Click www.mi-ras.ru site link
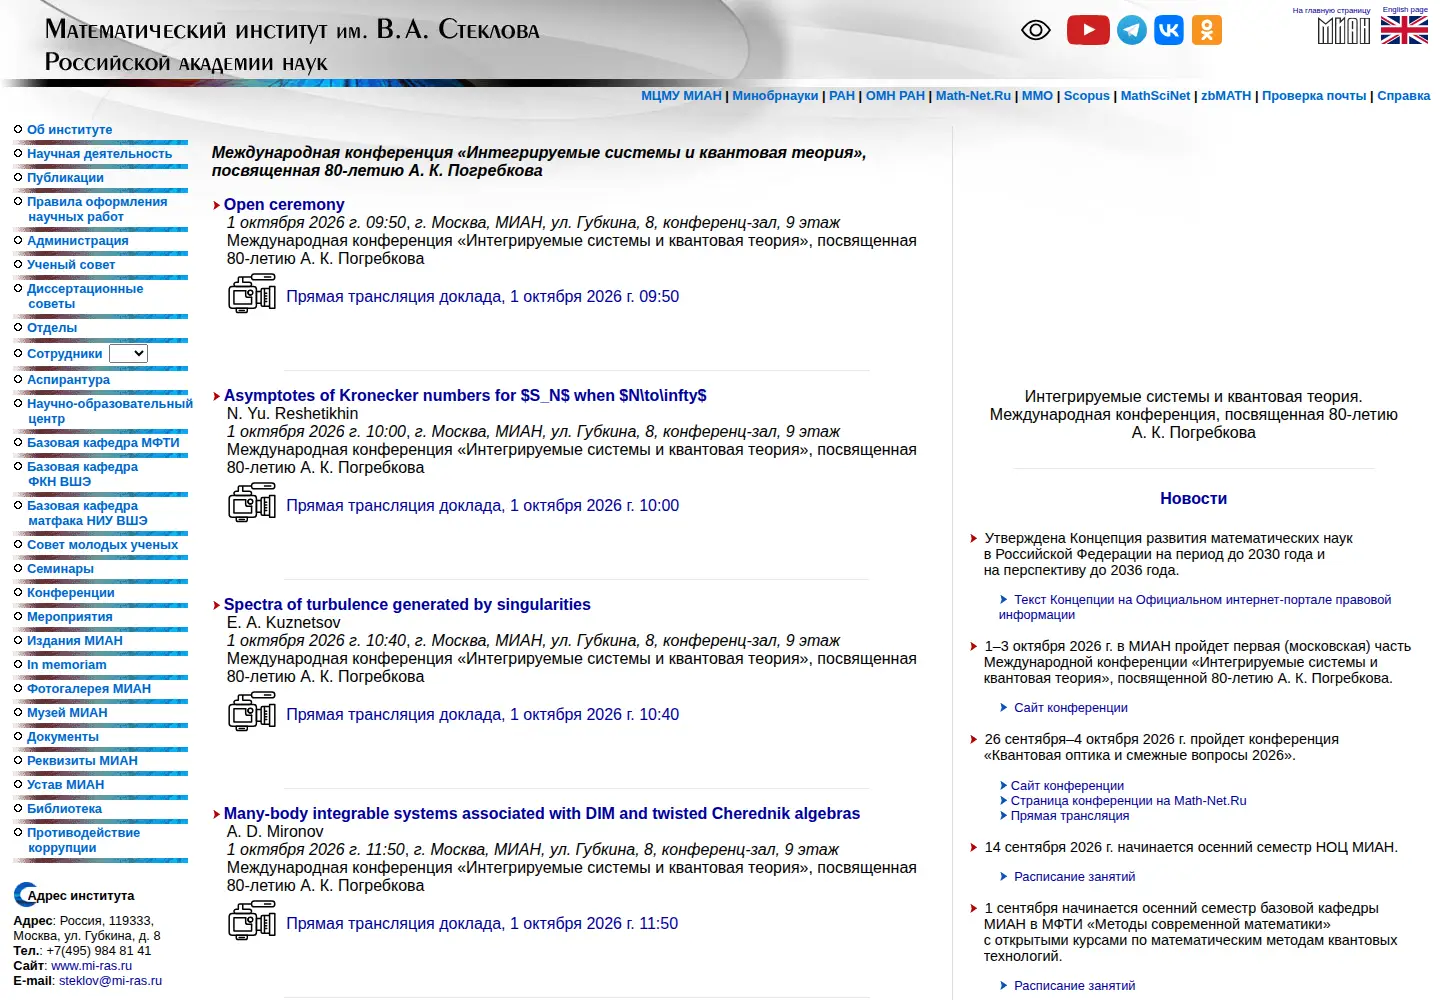Screen dimensions: 1440x1000 91,966
